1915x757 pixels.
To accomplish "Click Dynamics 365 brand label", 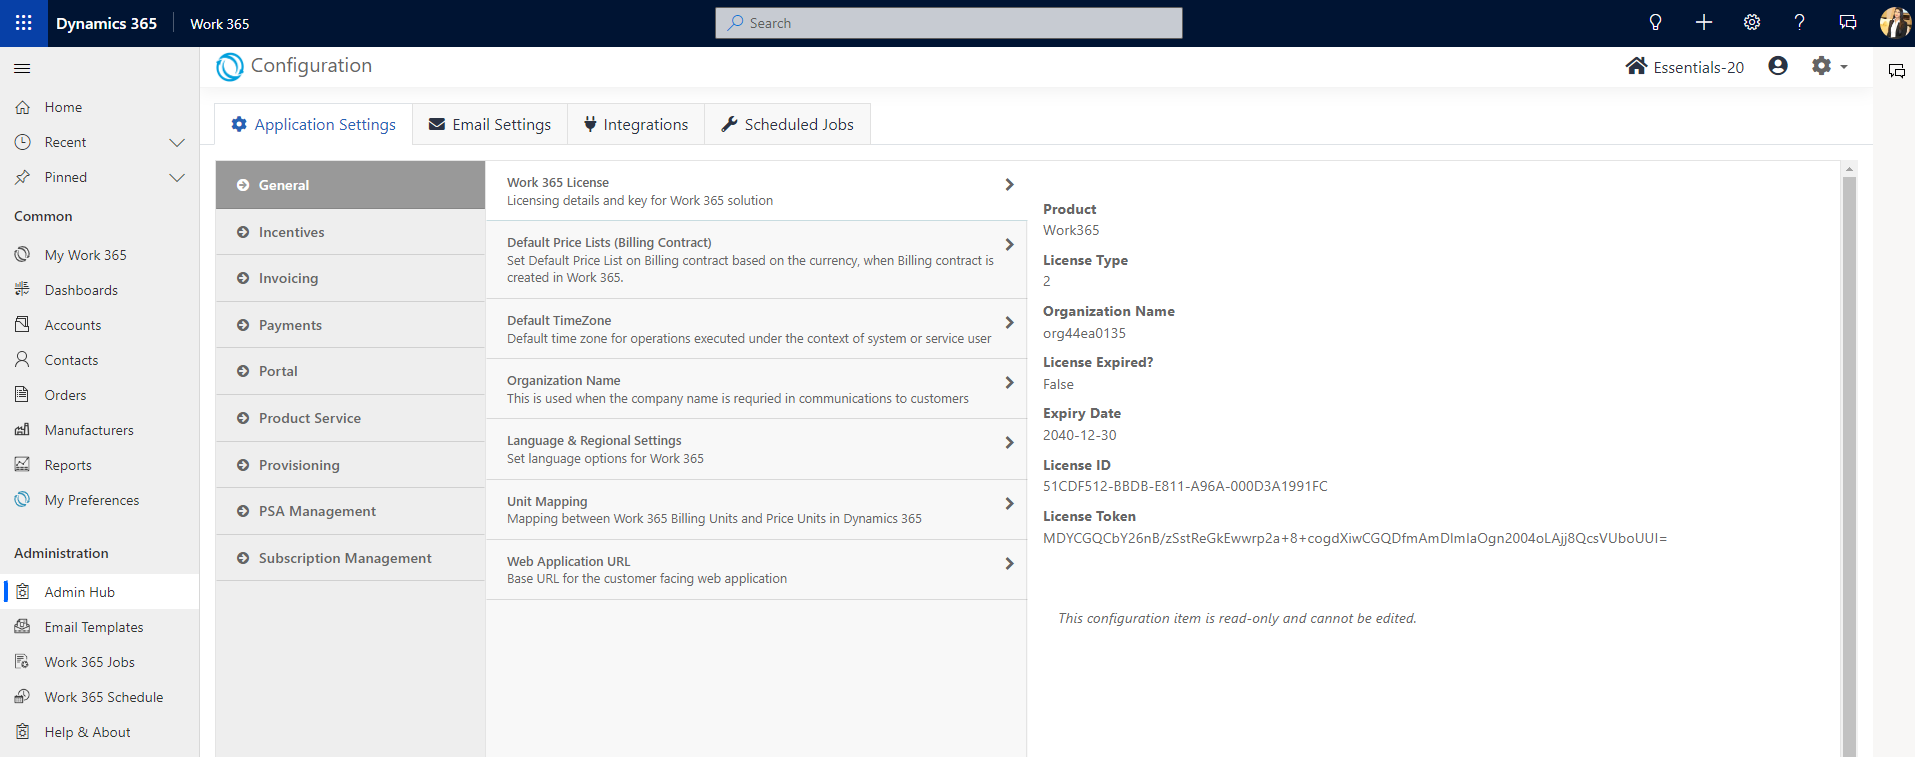I will pos(106,24).
